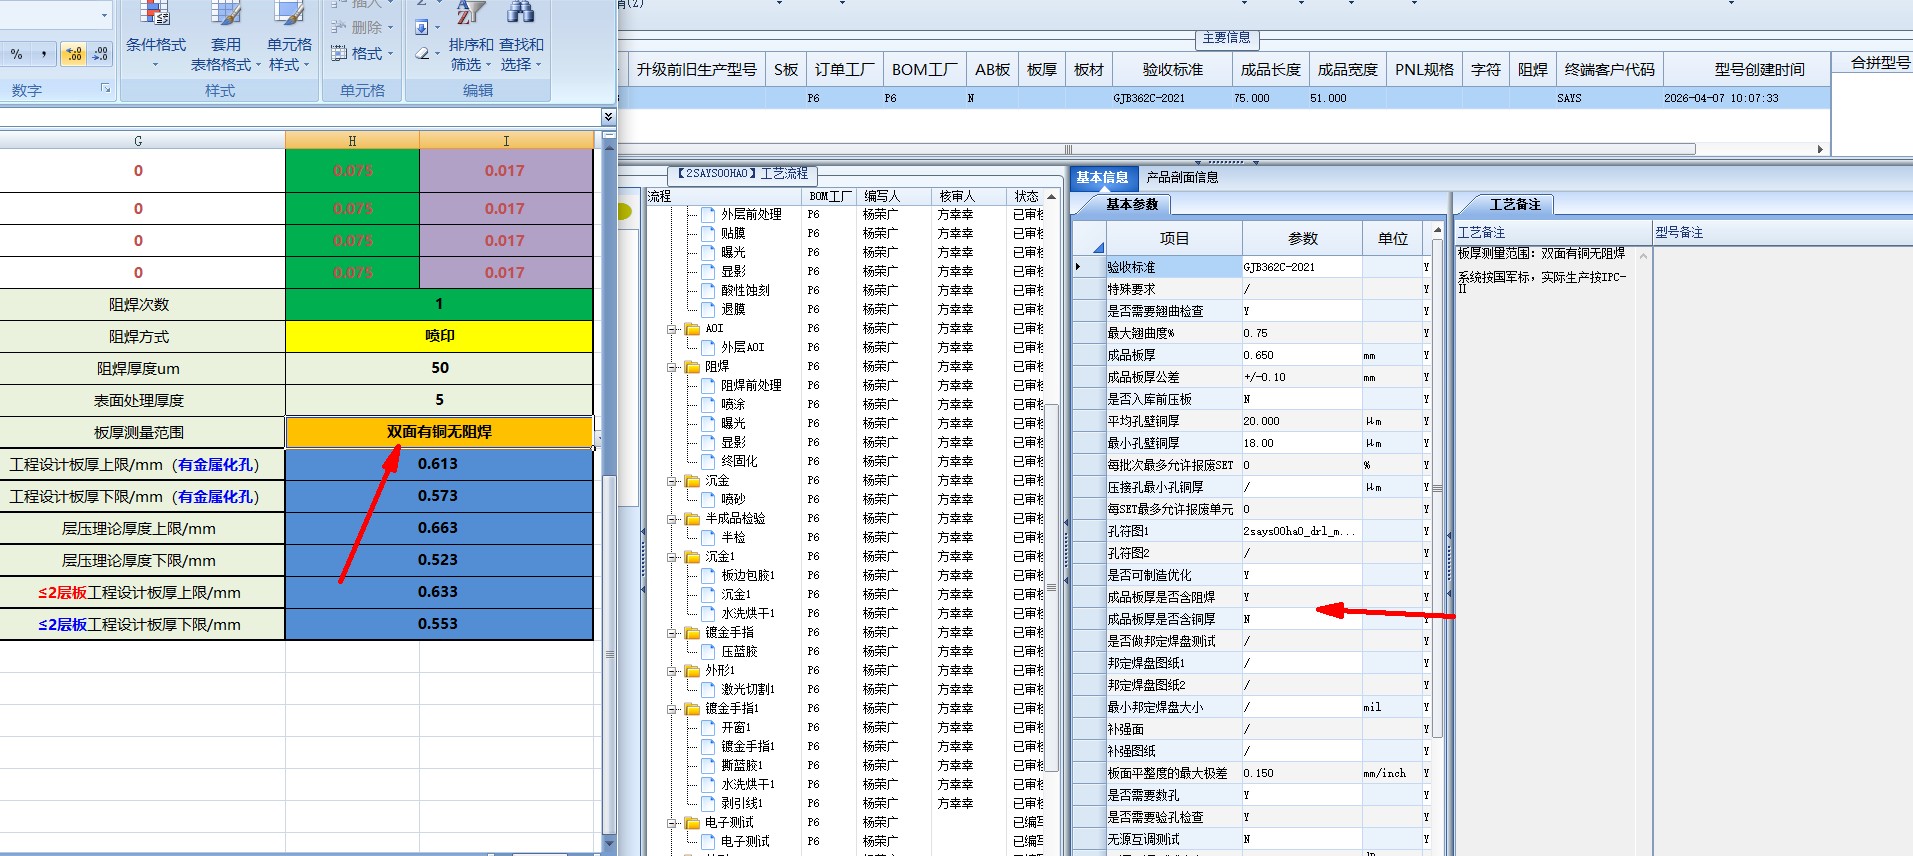Click the 成品板厚是否含铜厚 value field
Image resolution: width=1913 pixels, height=856 pixels.
(1301, 619)
